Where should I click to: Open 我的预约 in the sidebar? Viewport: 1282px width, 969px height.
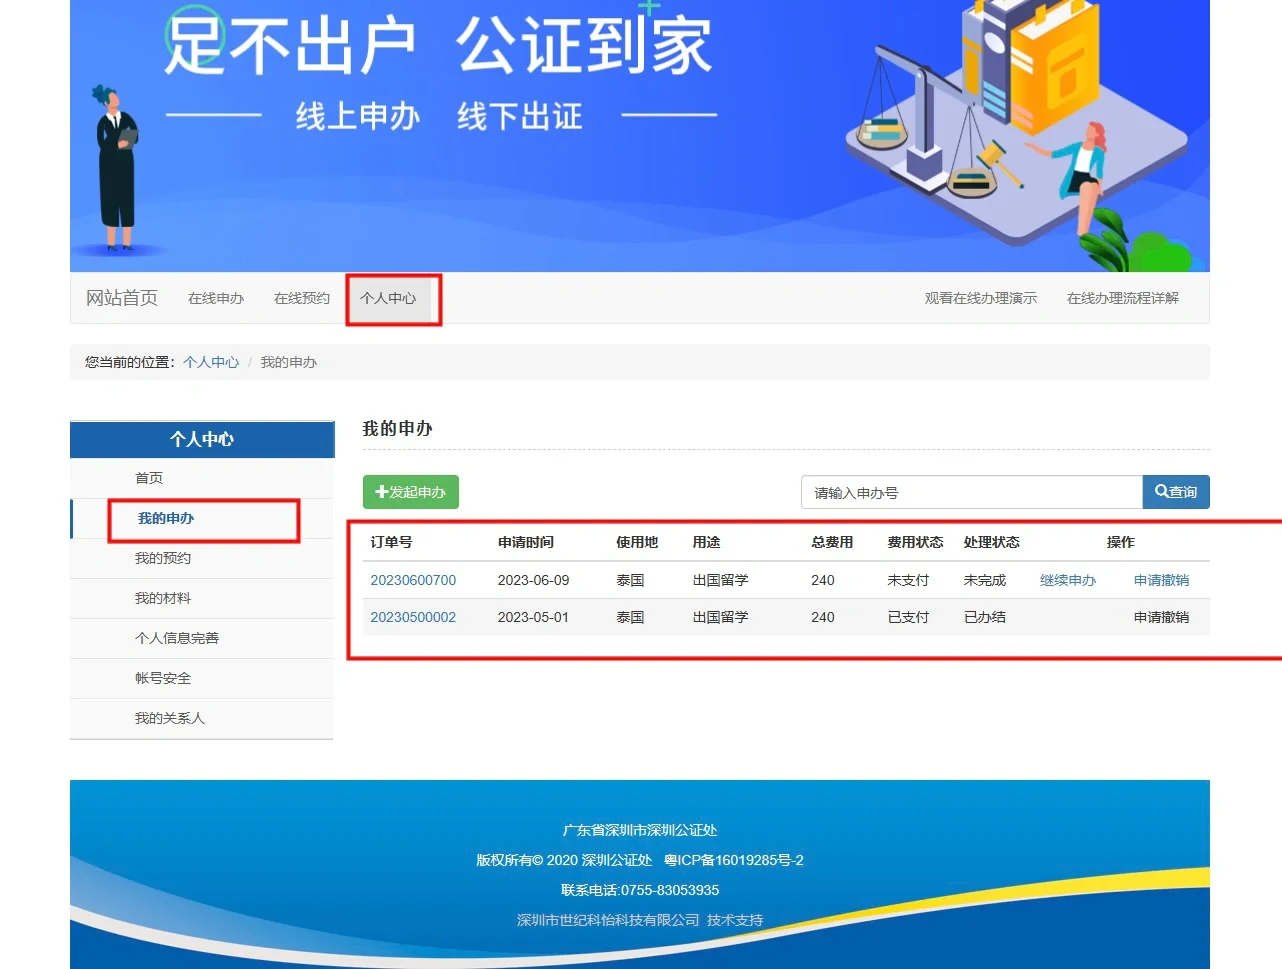click(x=163, y=558)
